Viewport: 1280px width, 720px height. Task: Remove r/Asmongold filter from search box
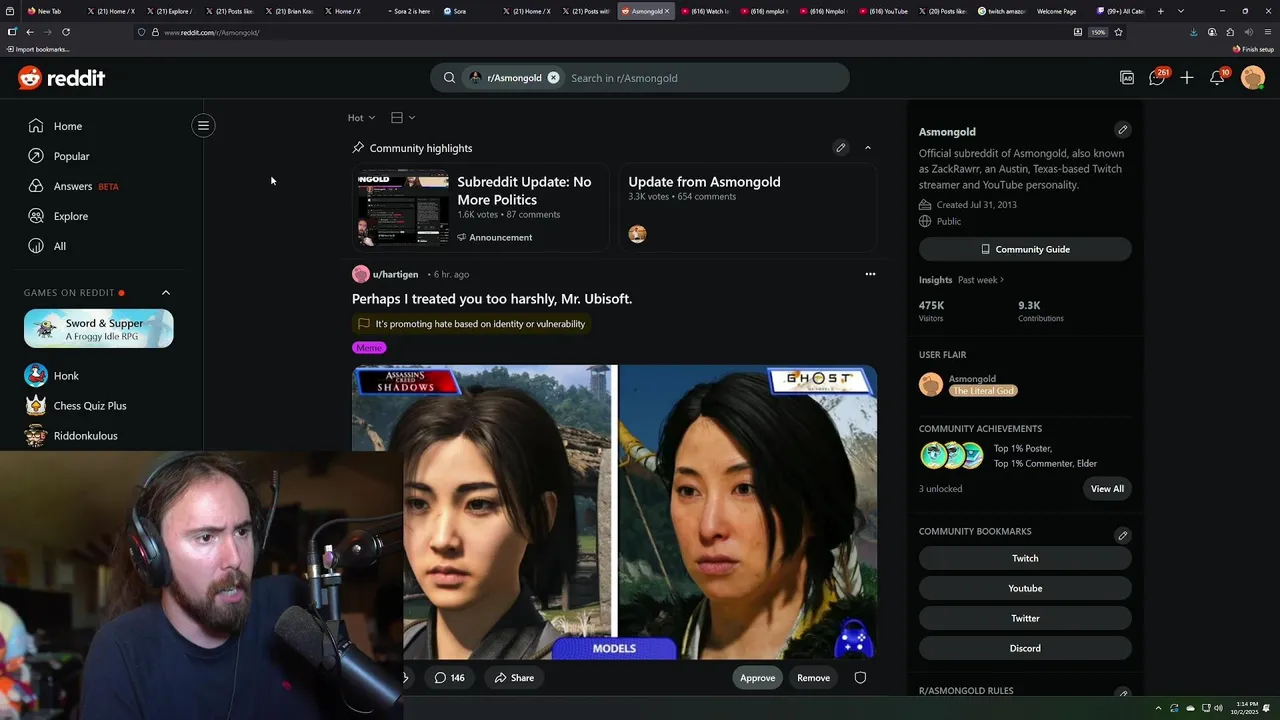pos(553,78)
